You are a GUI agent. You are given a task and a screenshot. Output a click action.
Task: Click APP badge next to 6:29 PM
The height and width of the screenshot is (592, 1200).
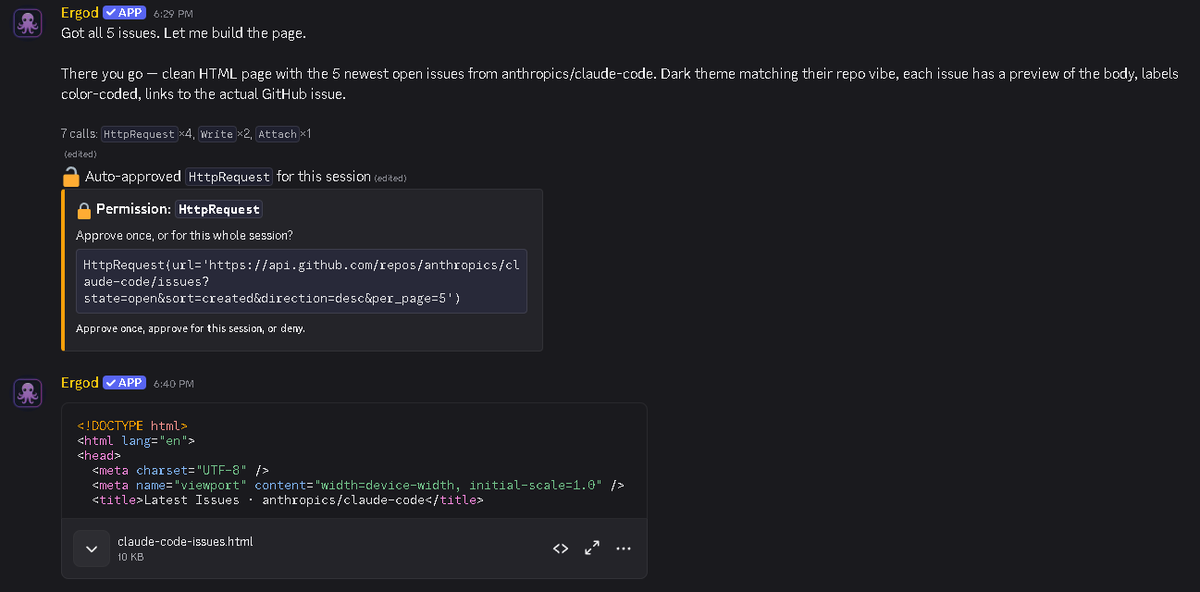click(125, 13)
